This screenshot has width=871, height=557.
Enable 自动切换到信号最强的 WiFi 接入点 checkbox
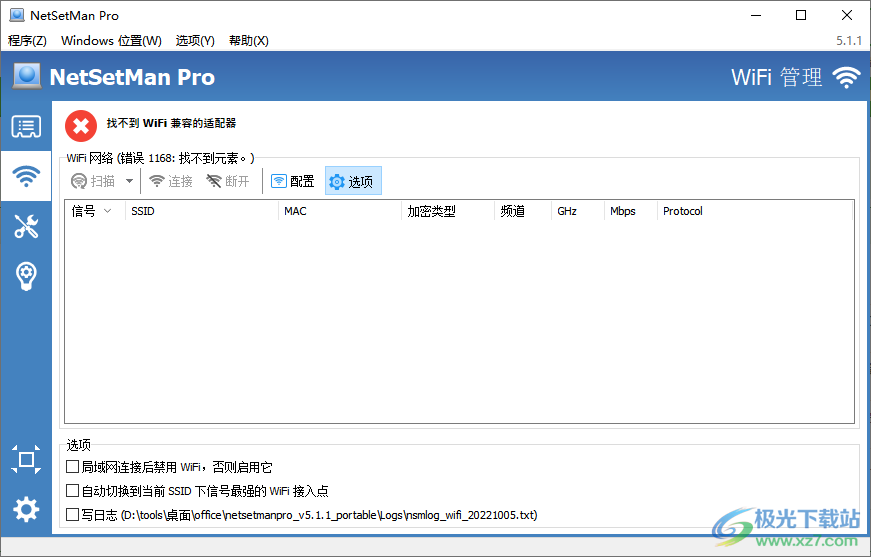pyautogui.click(x=72, y=490)
